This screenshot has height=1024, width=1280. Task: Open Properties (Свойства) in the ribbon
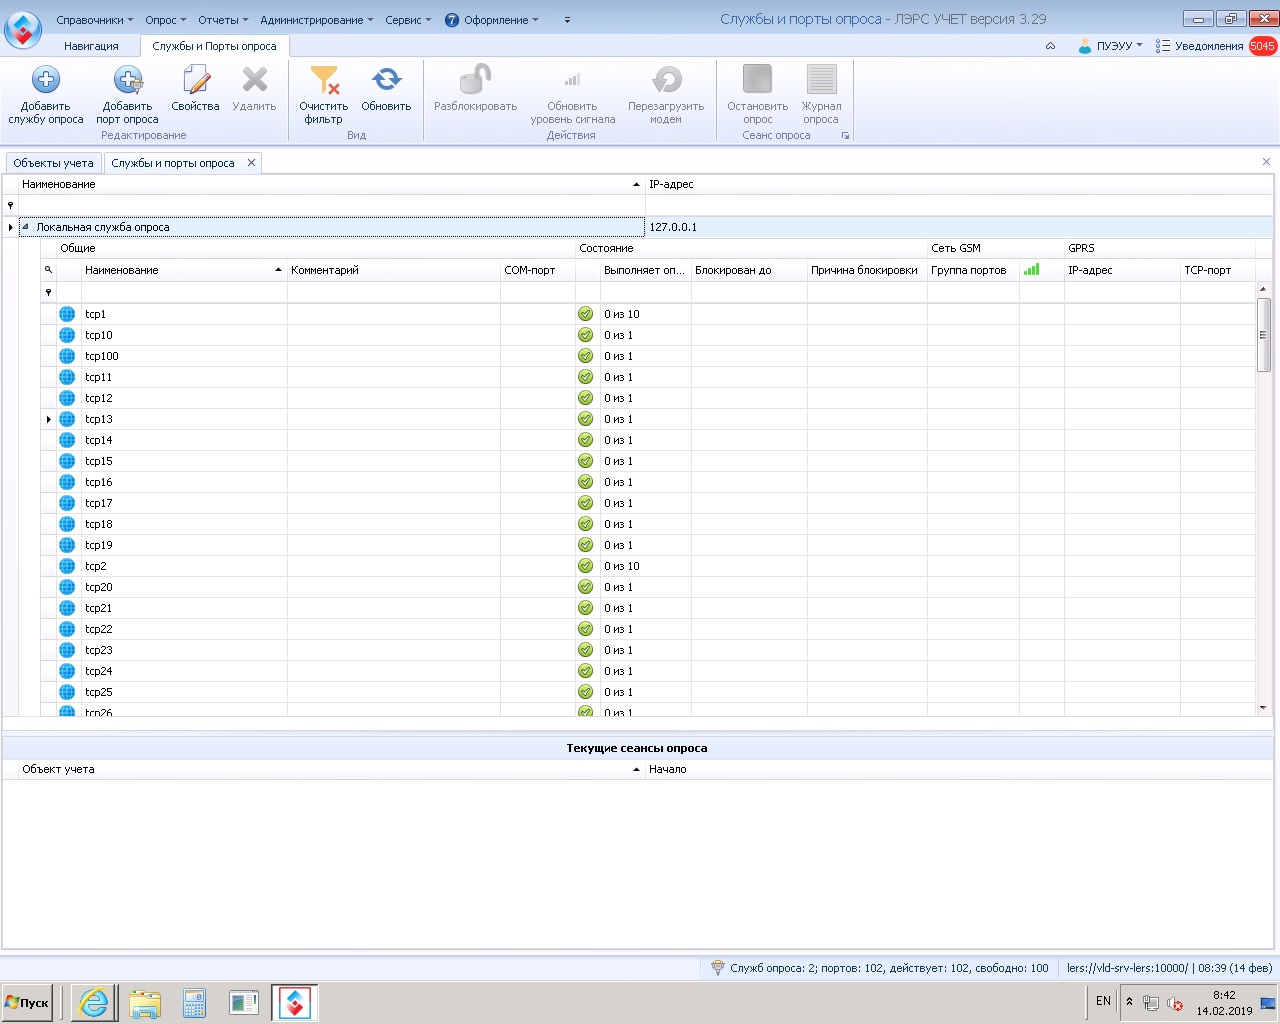pos(195,89)
